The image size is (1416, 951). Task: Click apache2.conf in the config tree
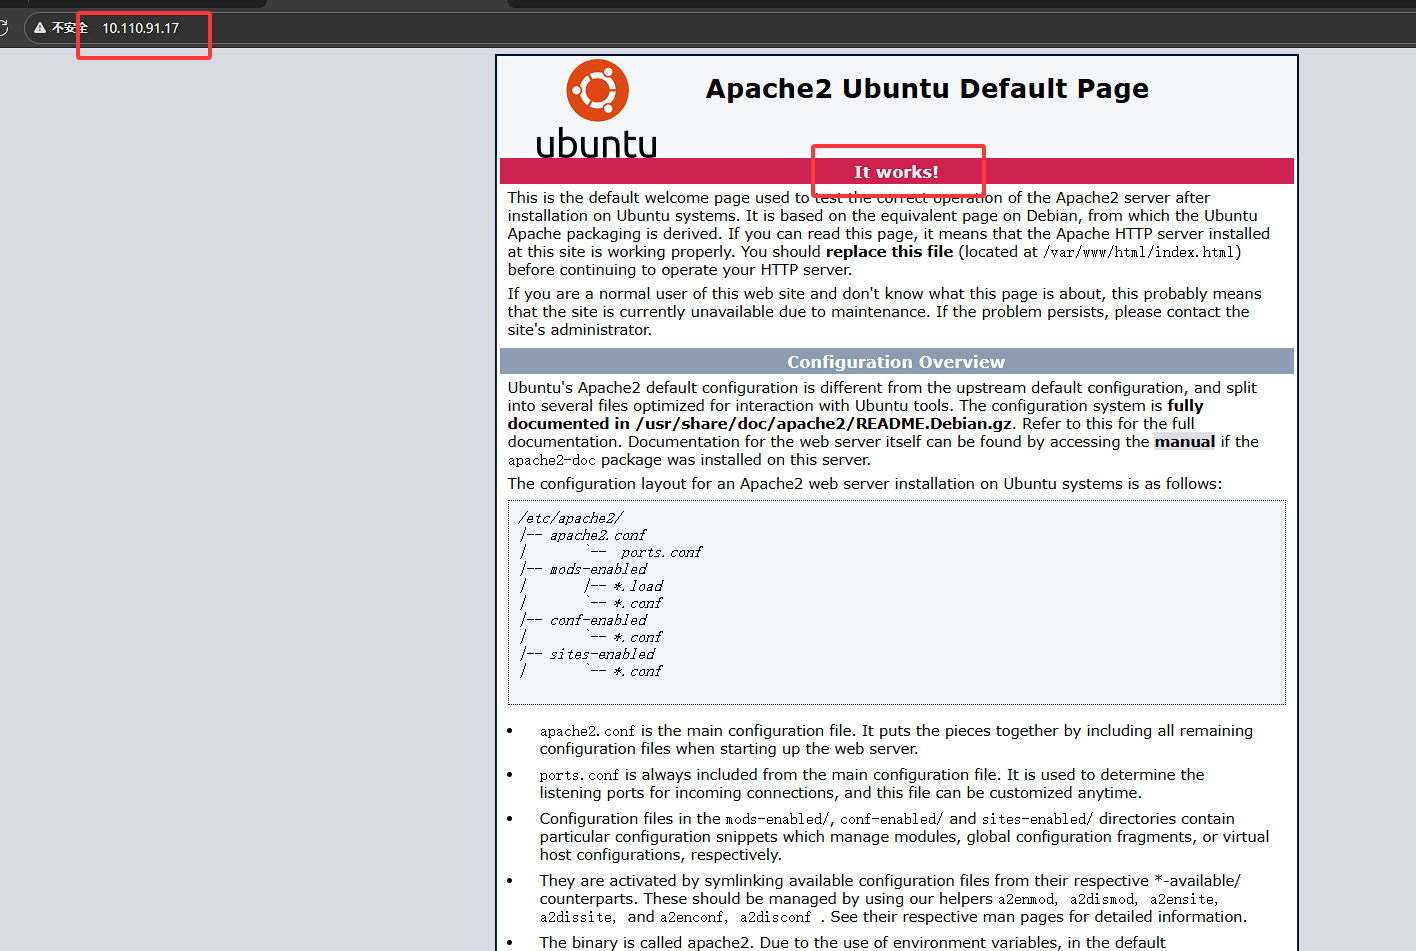pyautogui.click(x=598, y=535)
